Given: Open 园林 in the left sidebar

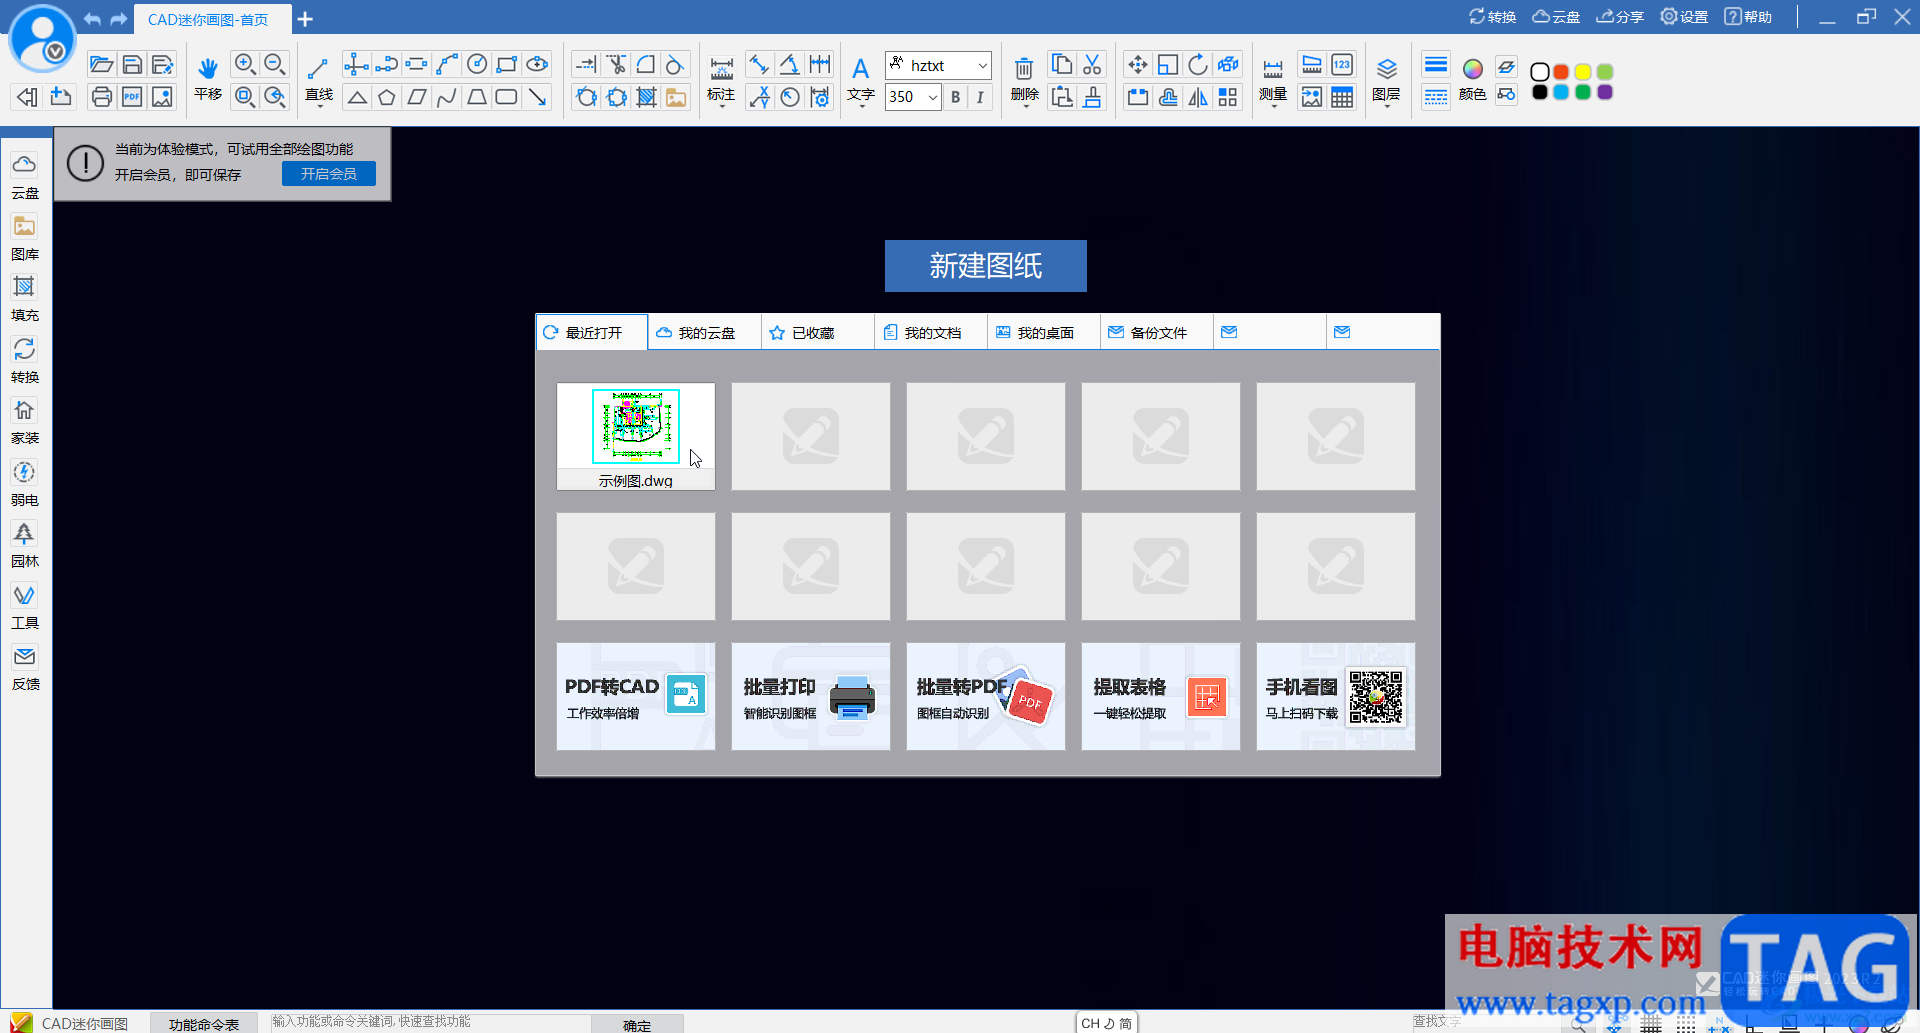Looking at the screenshot, I should tap(25, 545).
